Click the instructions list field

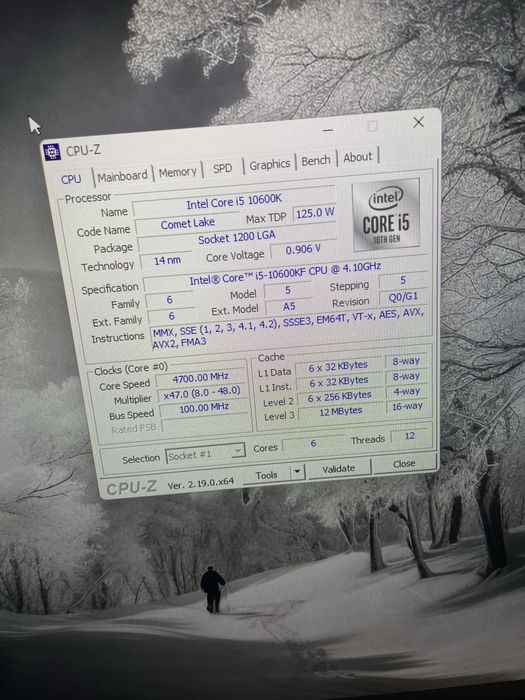pyautogui.click(x=290, y=329)
